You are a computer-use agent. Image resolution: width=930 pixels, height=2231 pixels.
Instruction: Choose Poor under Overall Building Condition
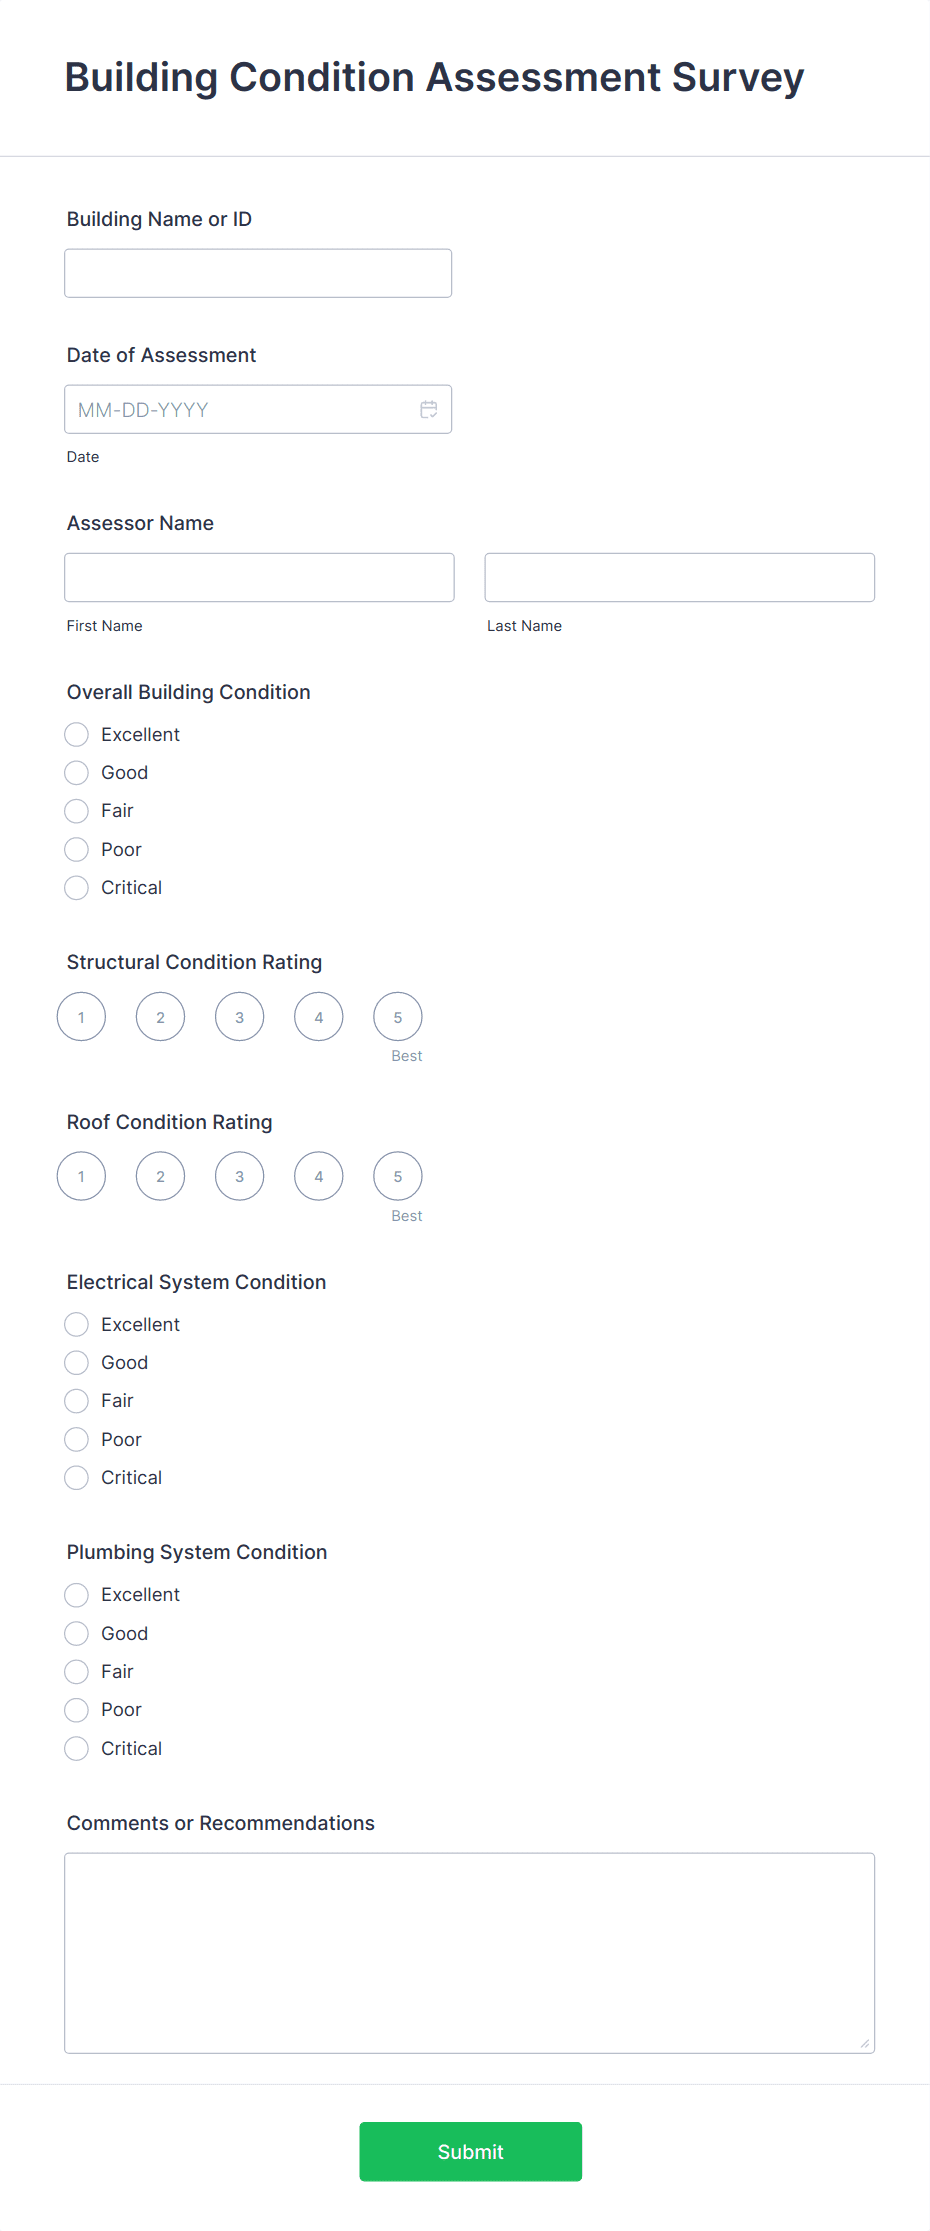76,849
